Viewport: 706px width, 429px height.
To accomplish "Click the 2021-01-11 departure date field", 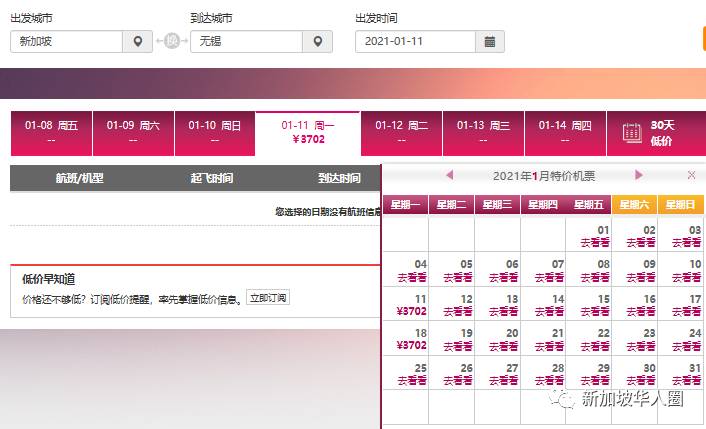I will pyautogui.click(x=415, y=41).
